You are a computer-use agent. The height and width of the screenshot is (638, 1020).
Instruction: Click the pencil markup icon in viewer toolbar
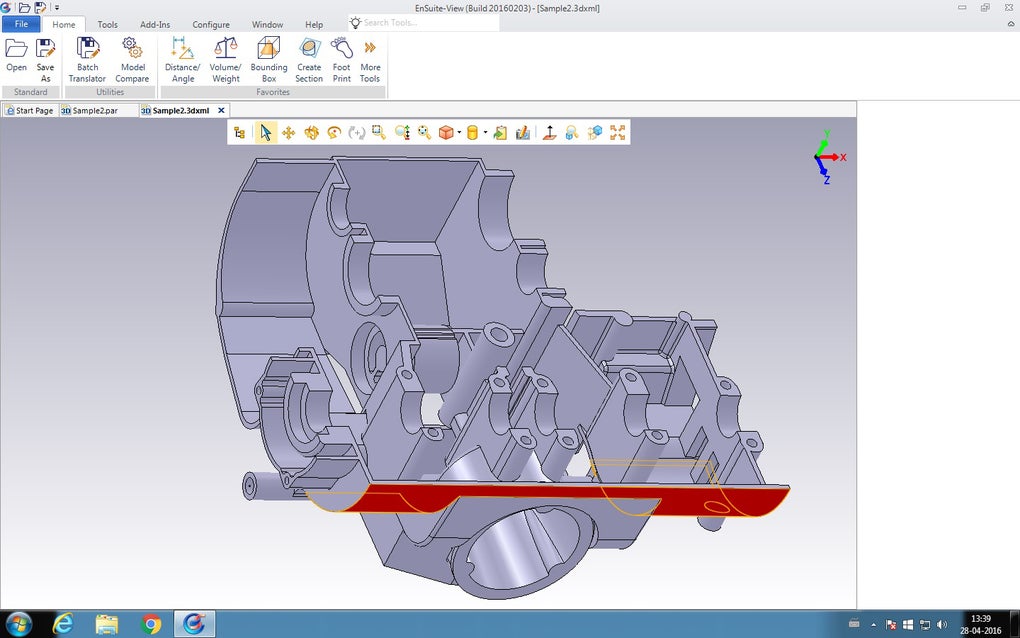point(522,133)
